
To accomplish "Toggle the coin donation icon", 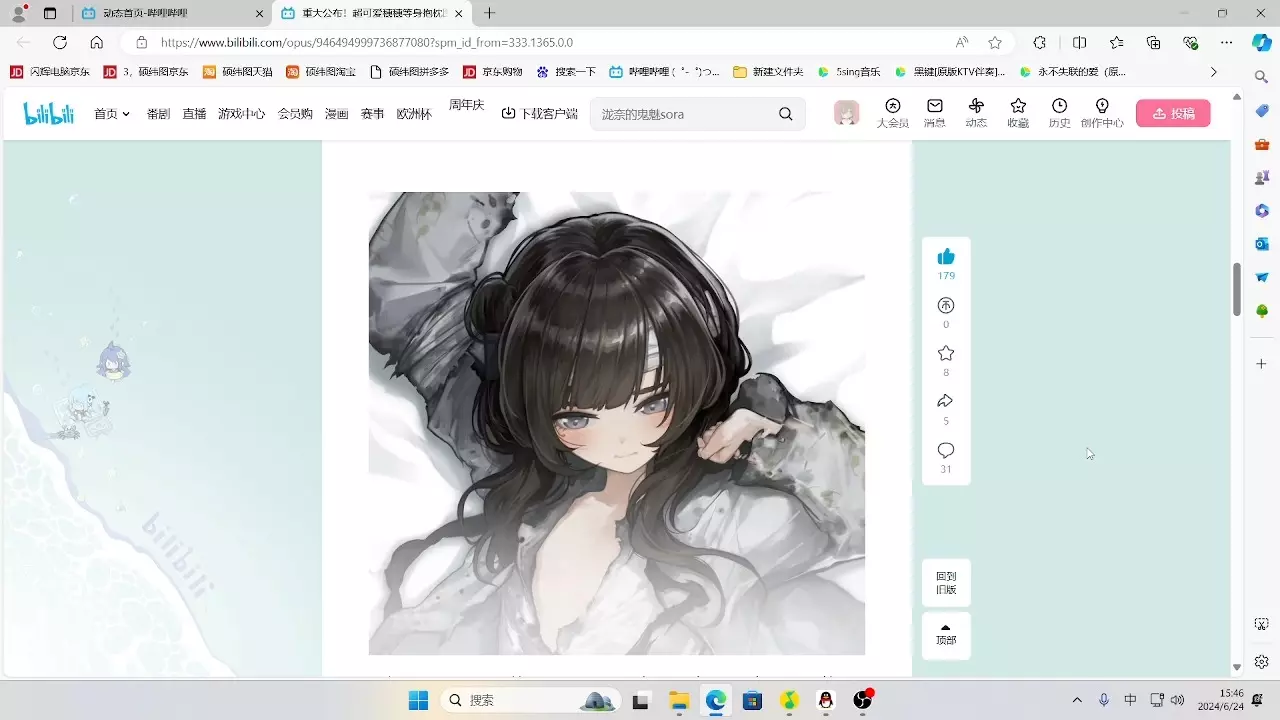I will (x=946, y=305).
